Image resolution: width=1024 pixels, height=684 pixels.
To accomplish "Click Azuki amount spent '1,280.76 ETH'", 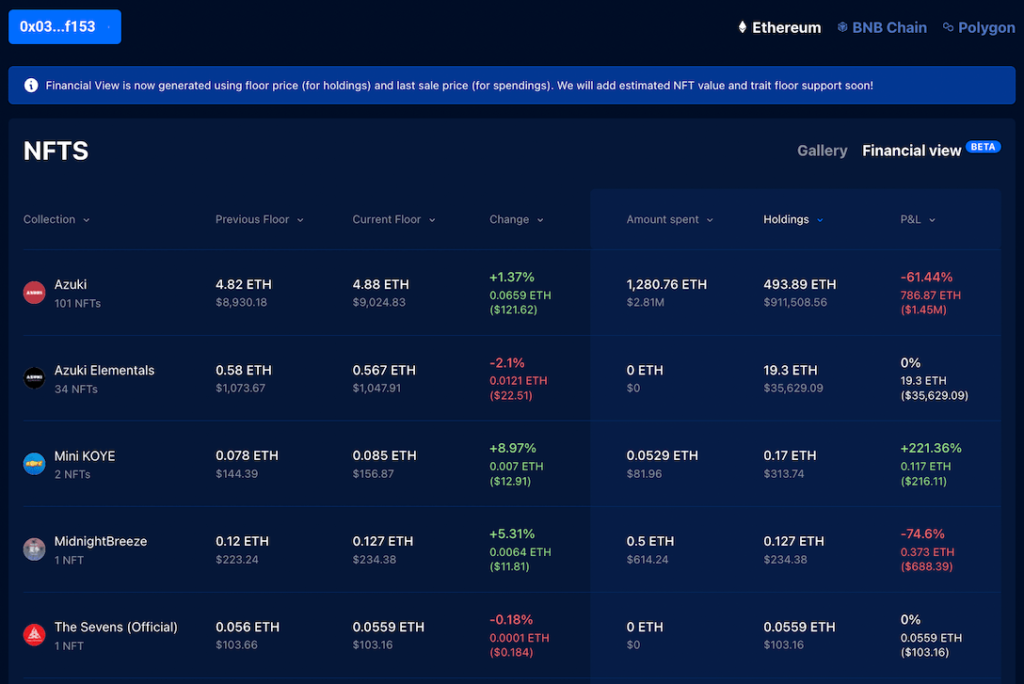I will [667, 284].
